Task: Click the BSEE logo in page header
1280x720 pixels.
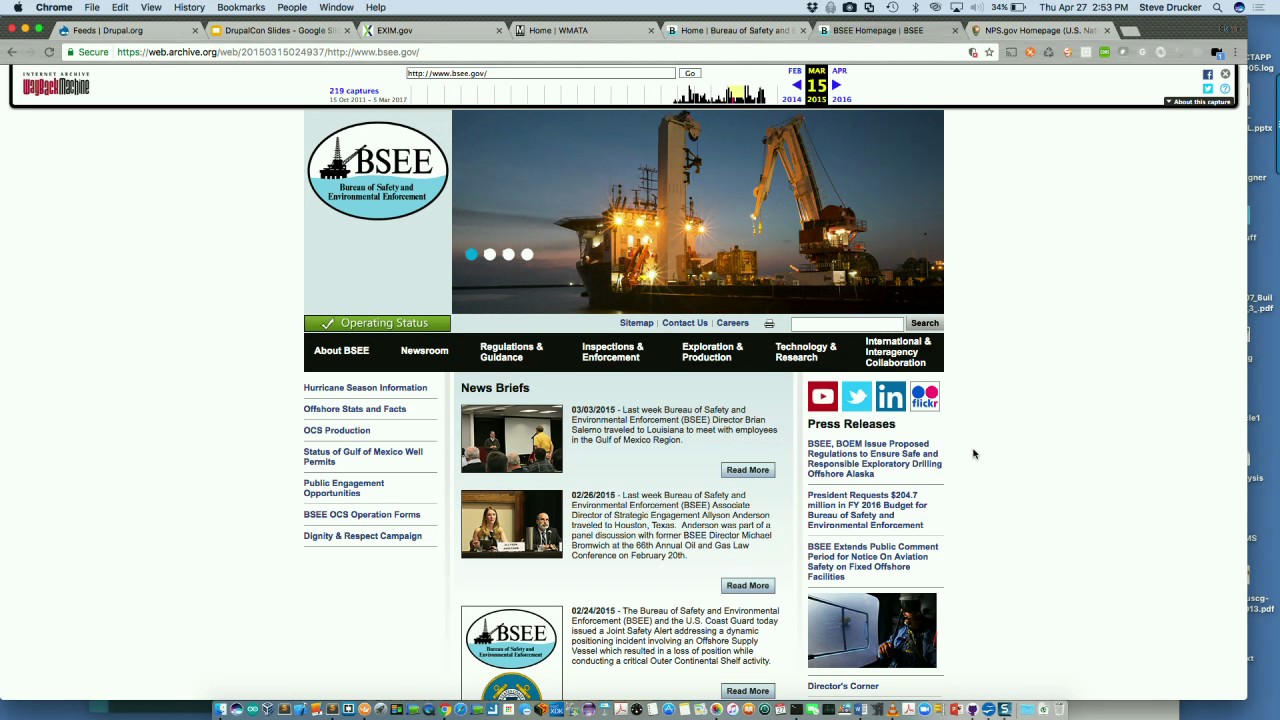Action: point(377,170)
